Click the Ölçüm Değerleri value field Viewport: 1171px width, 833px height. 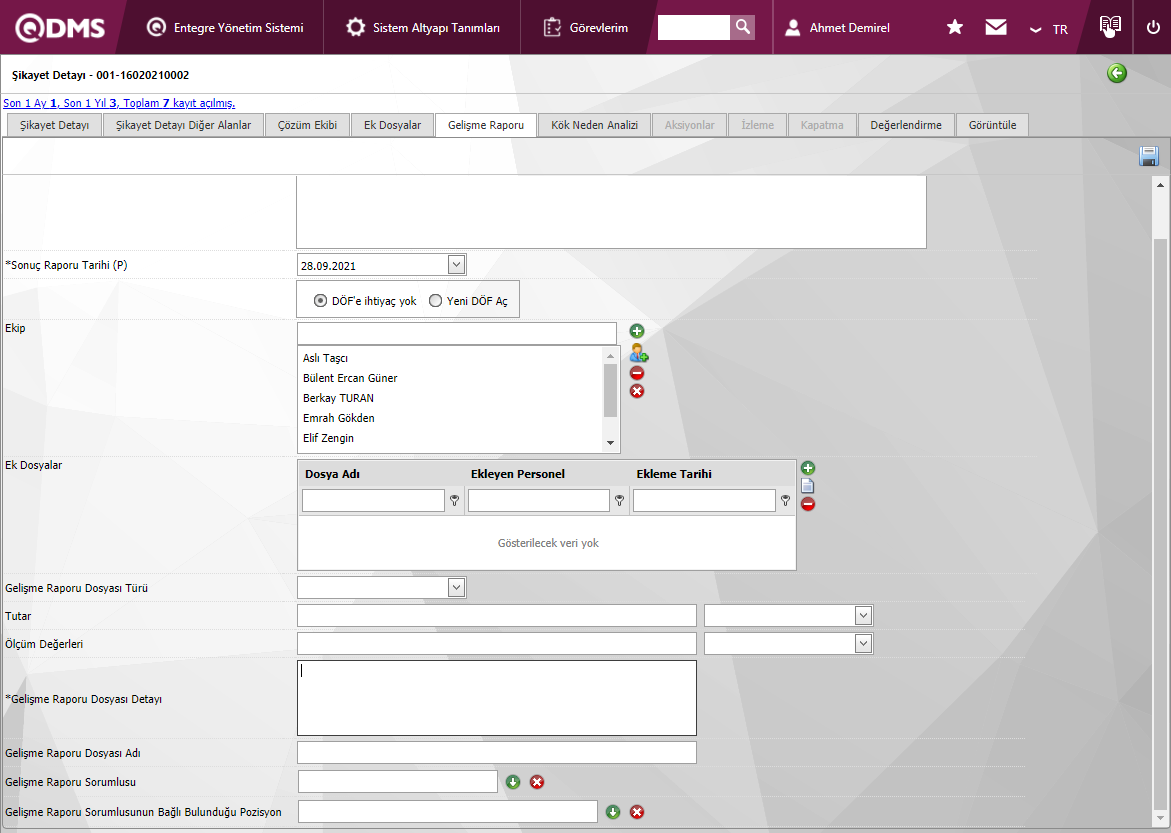tap(497, 643)
